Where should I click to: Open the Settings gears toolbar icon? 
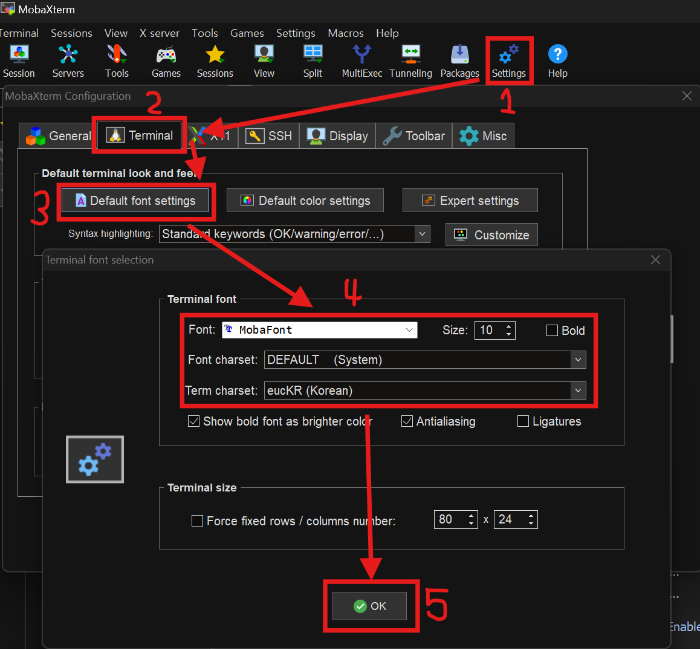tap(509, 61)
